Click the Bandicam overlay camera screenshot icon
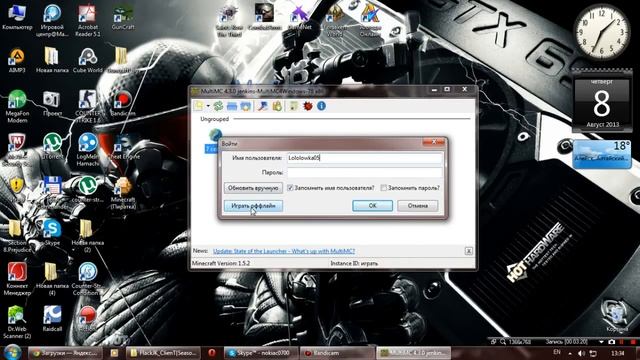 (x=611, y=342)
